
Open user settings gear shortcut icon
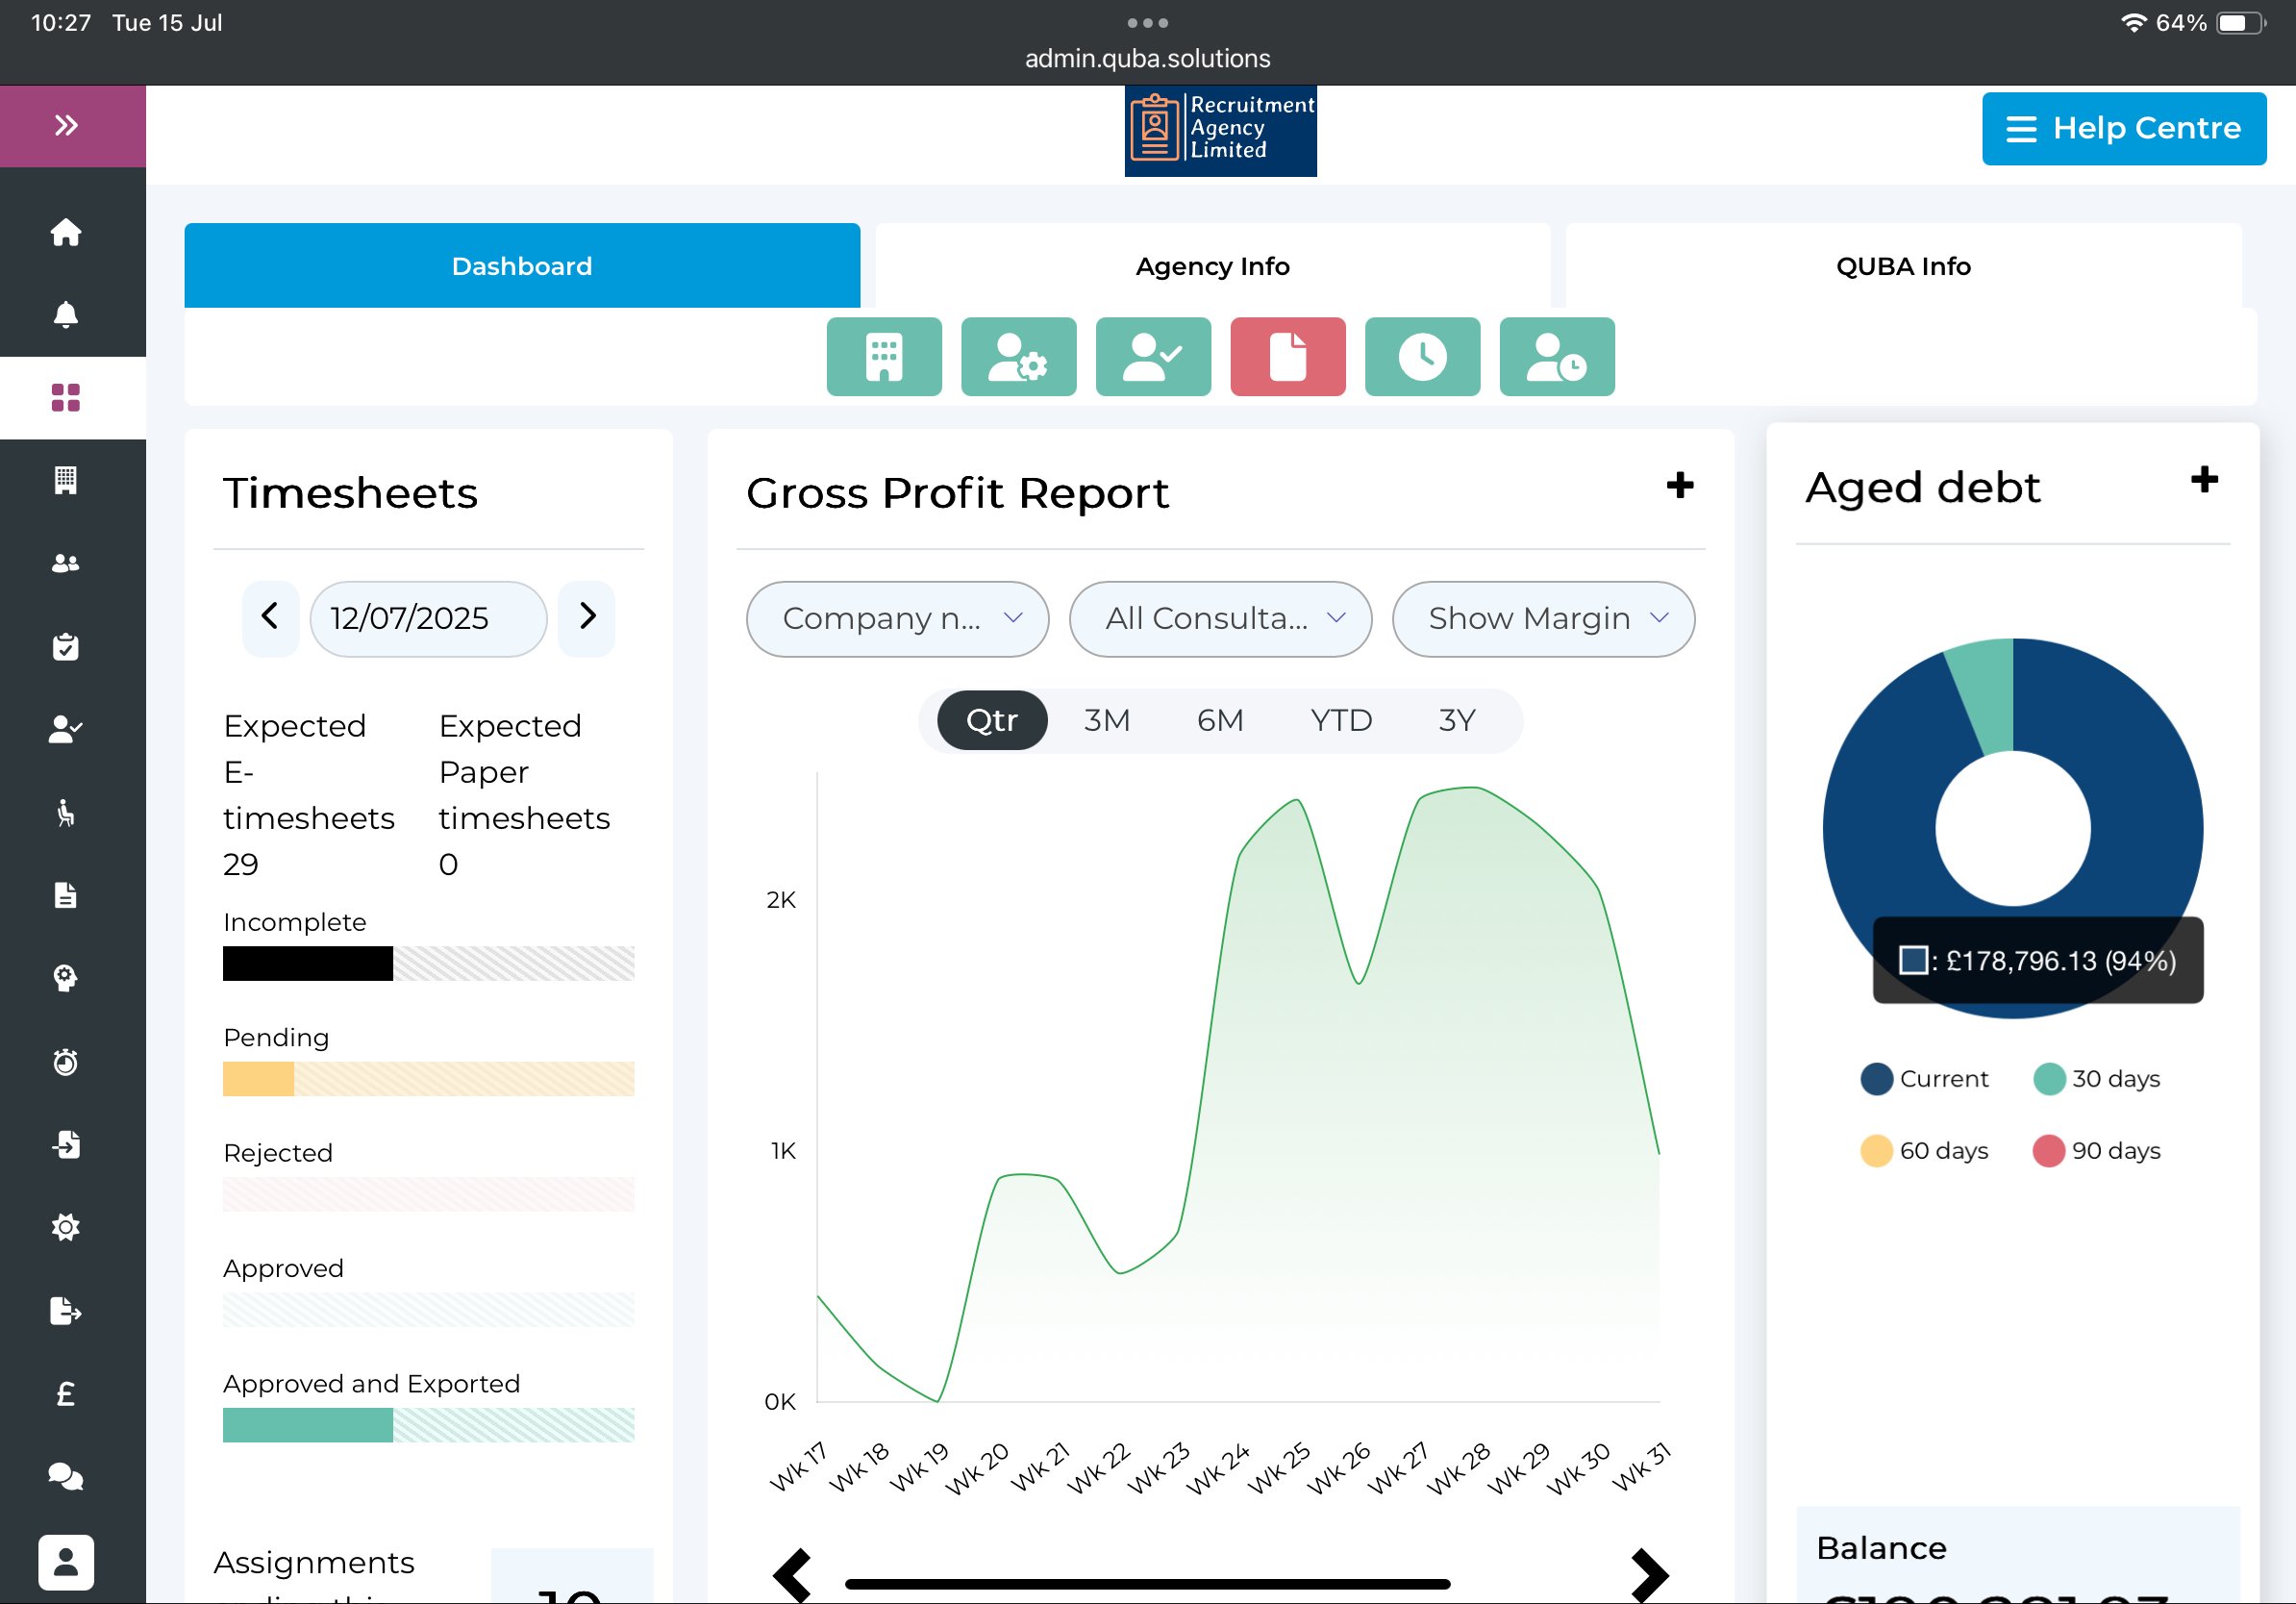[x=1018, y=357]
